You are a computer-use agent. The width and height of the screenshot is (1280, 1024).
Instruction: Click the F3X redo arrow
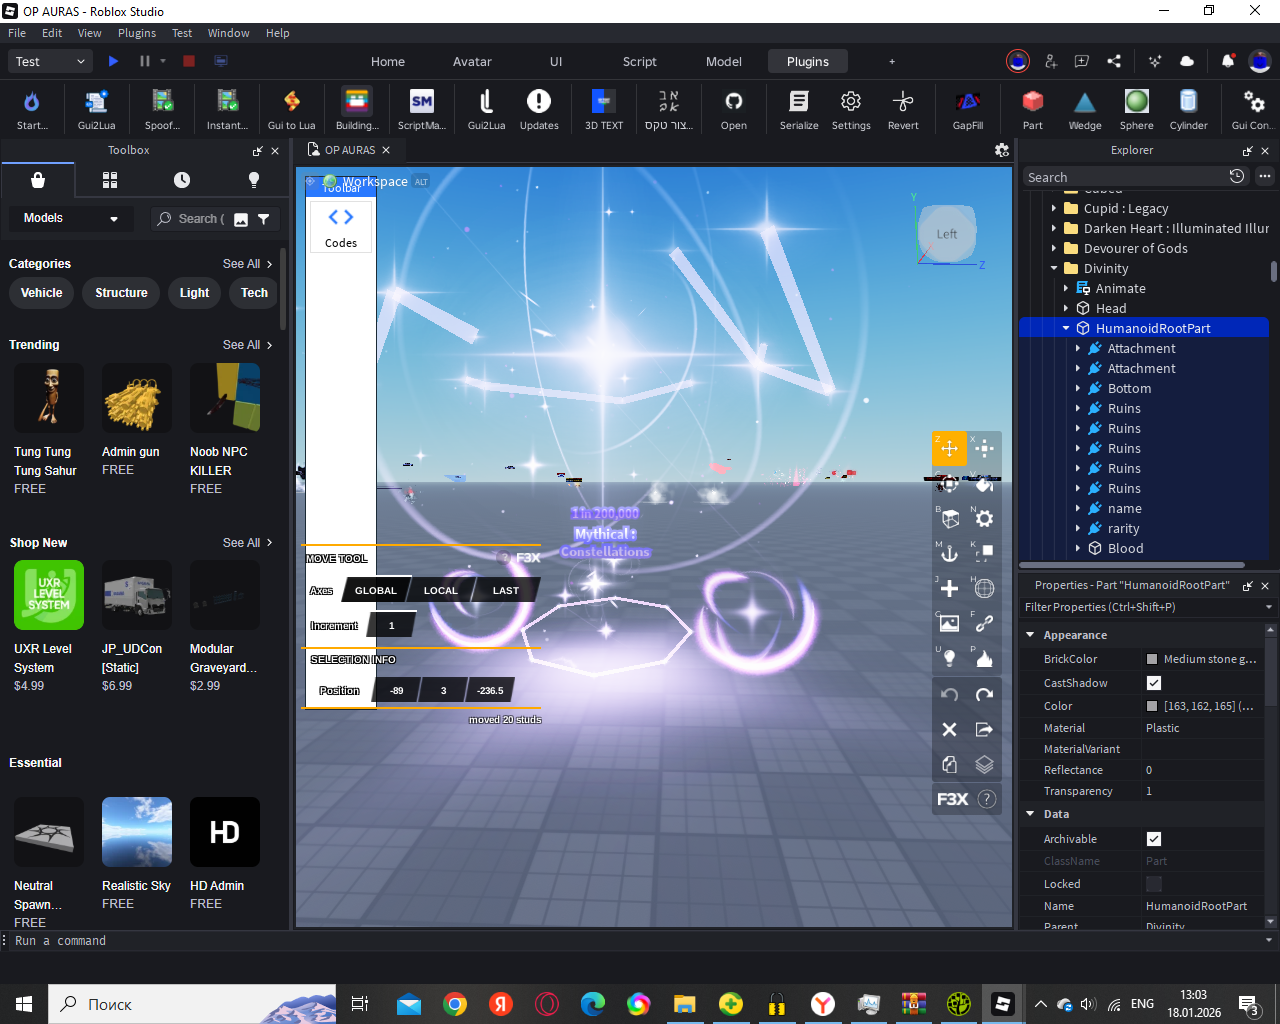point(984,694)
